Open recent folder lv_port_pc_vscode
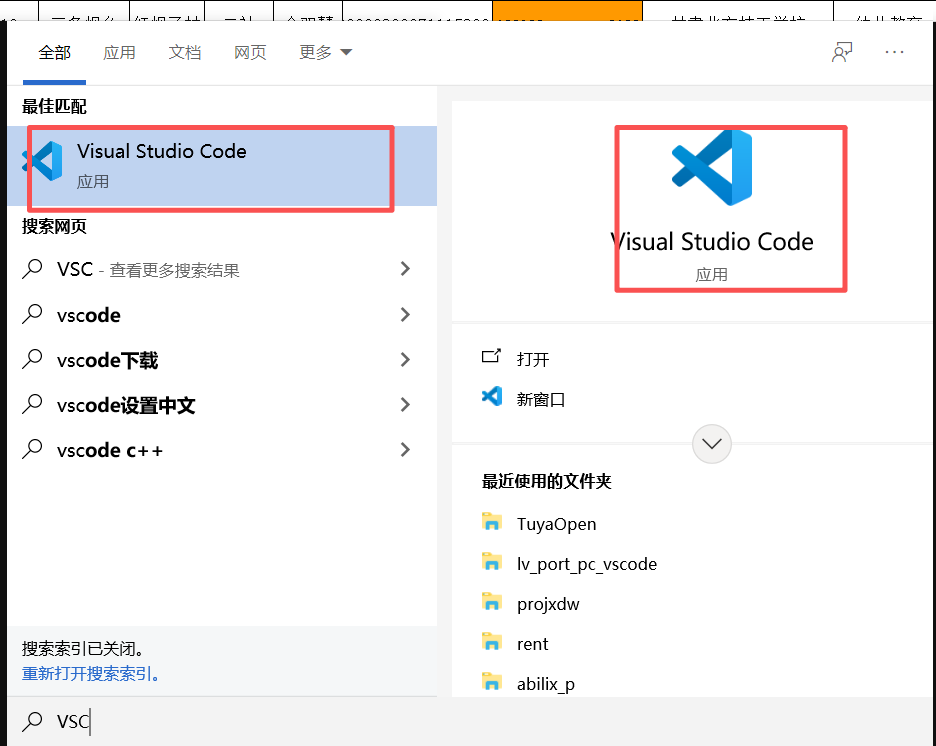 587,564
